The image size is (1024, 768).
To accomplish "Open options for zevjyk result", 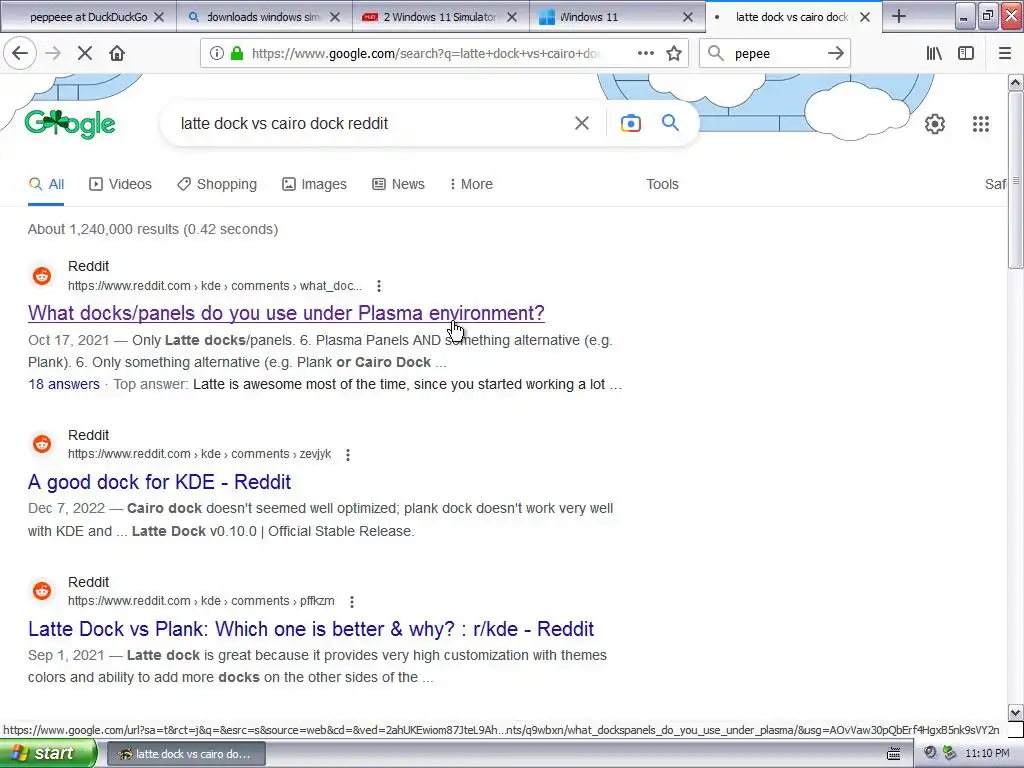I will (x=348, y=455).
